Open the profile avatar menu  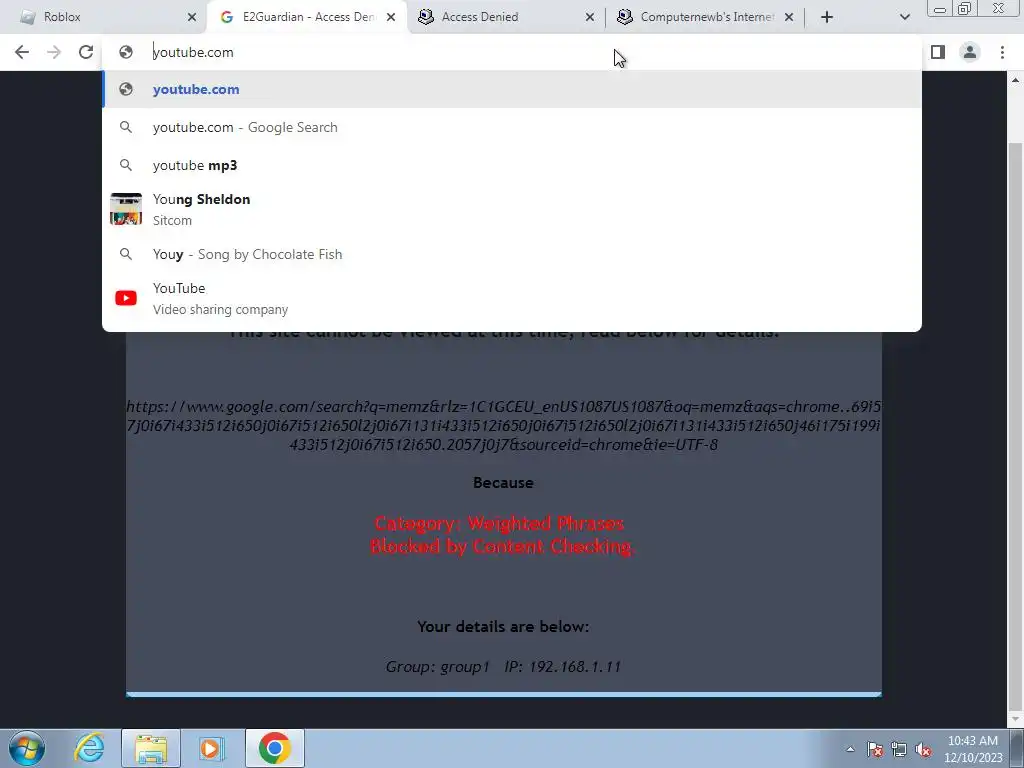(x=970, y=52)
